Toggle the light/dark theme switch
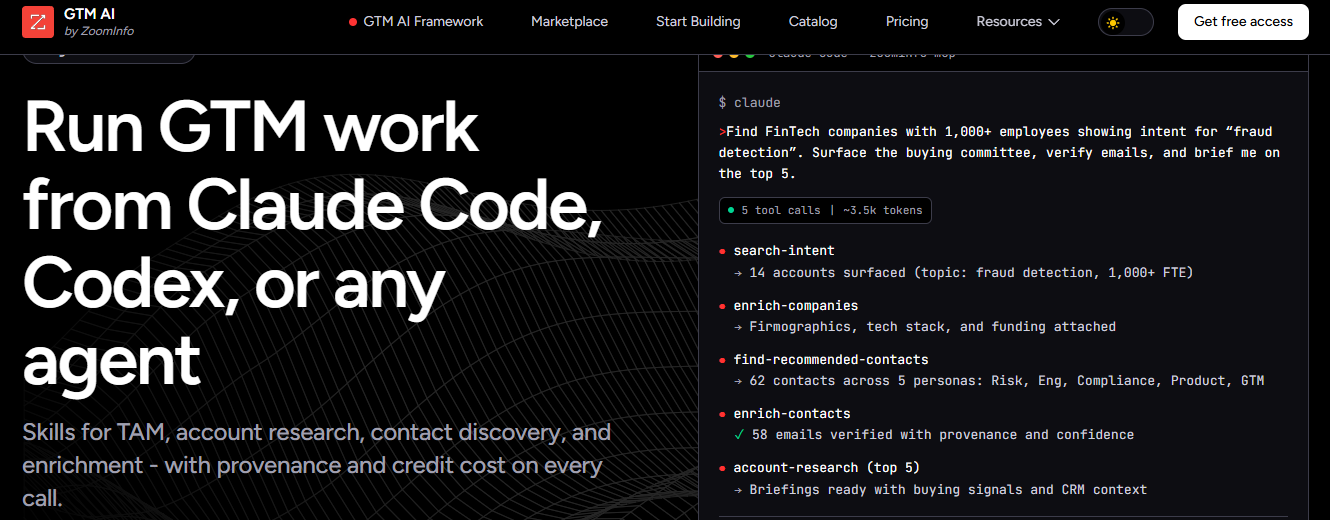This screenshot has height=520, width=1330. click(1126, 22)
